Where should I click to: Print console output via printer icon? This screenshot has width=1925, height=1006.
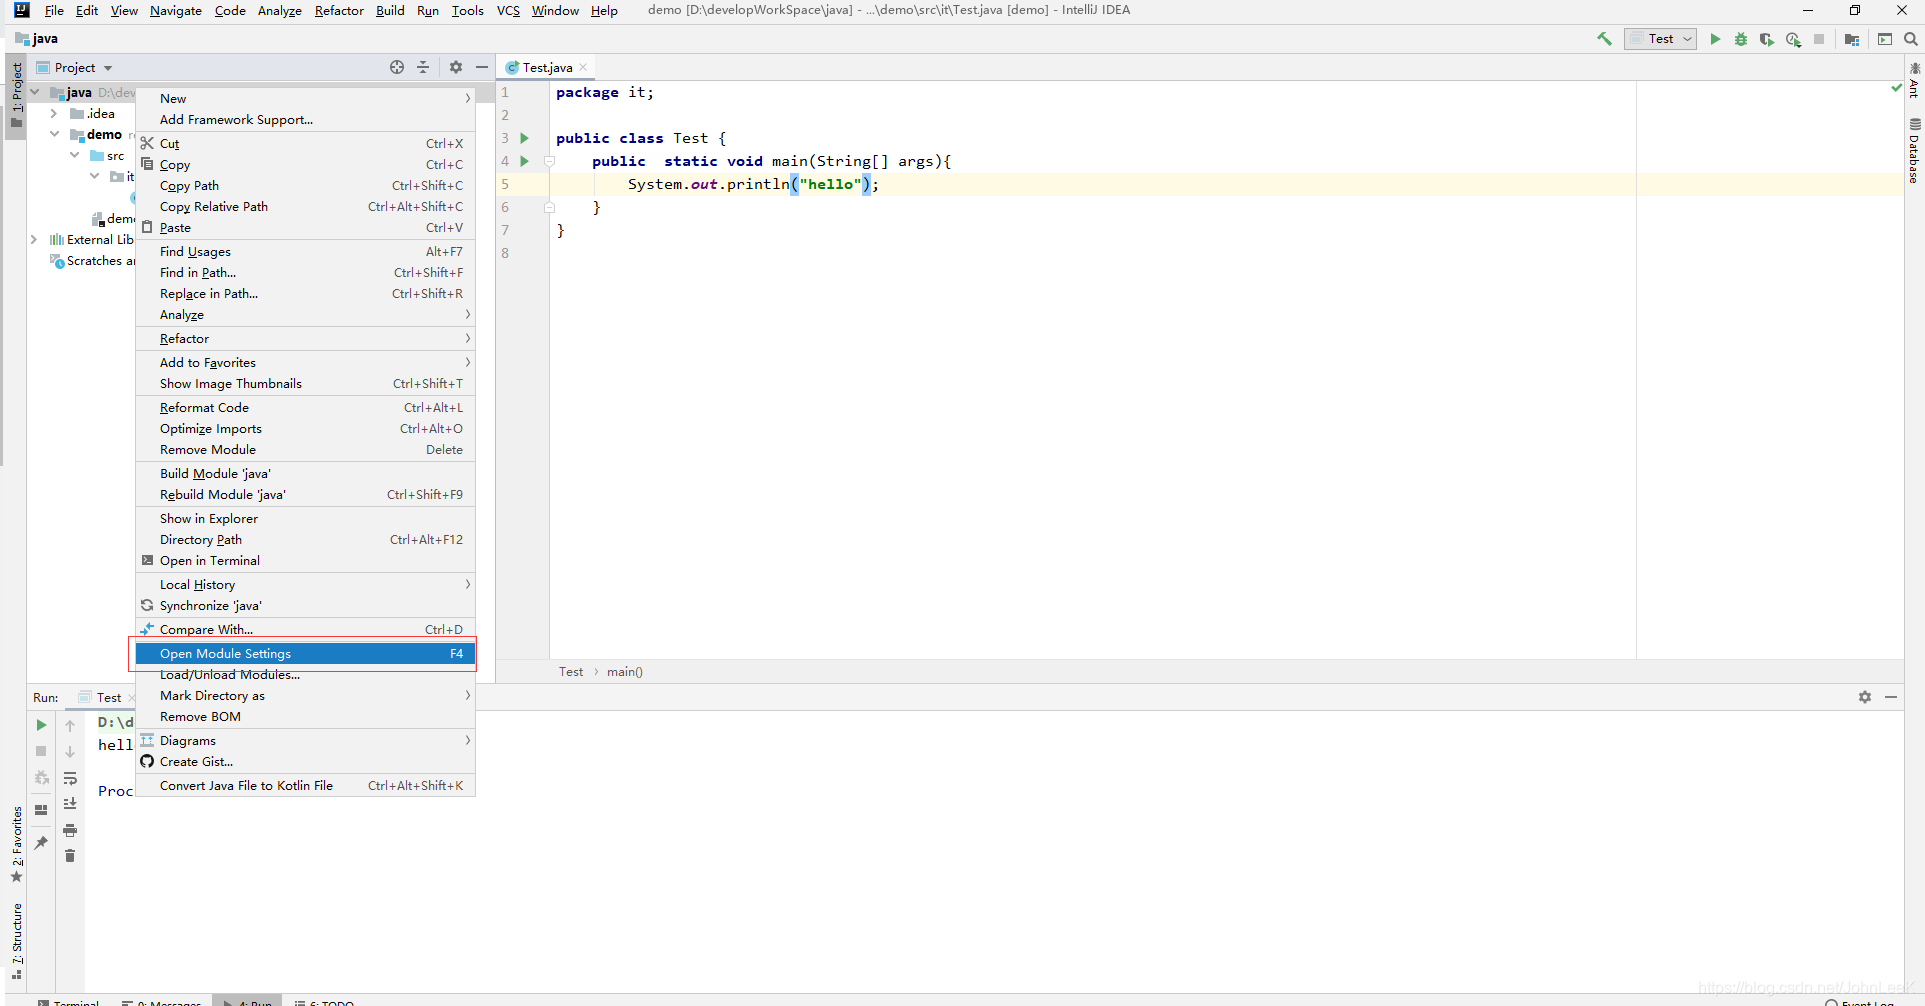point(70,830)
